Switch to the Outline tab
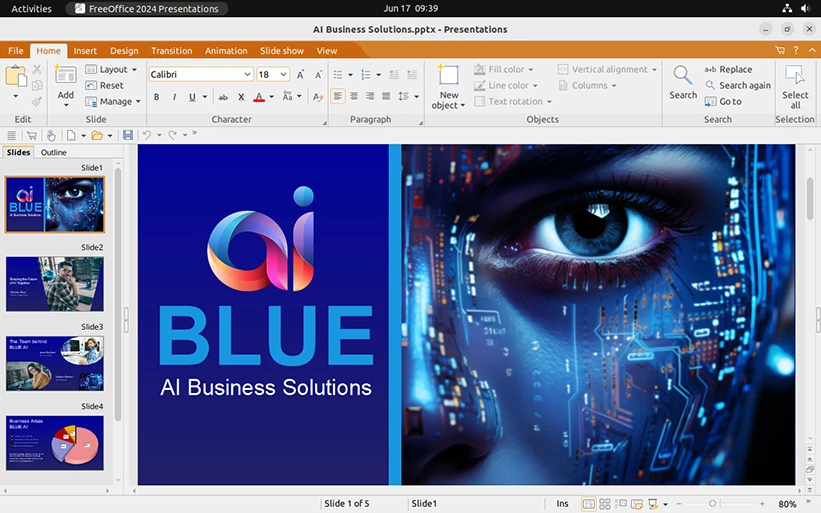821x513 pixels. pyautogui.click(x=54, y=152)
